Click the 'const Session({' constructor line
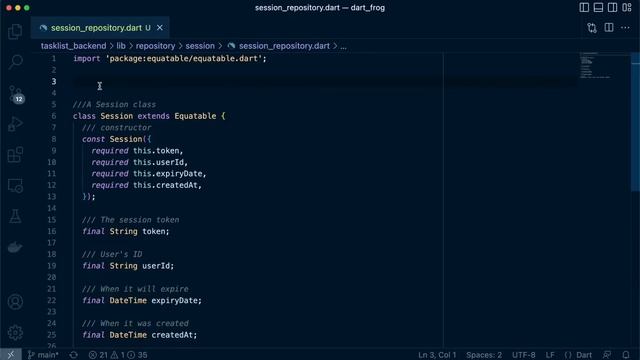The width and height of the screenshot is (640, 360). (116, 139)
